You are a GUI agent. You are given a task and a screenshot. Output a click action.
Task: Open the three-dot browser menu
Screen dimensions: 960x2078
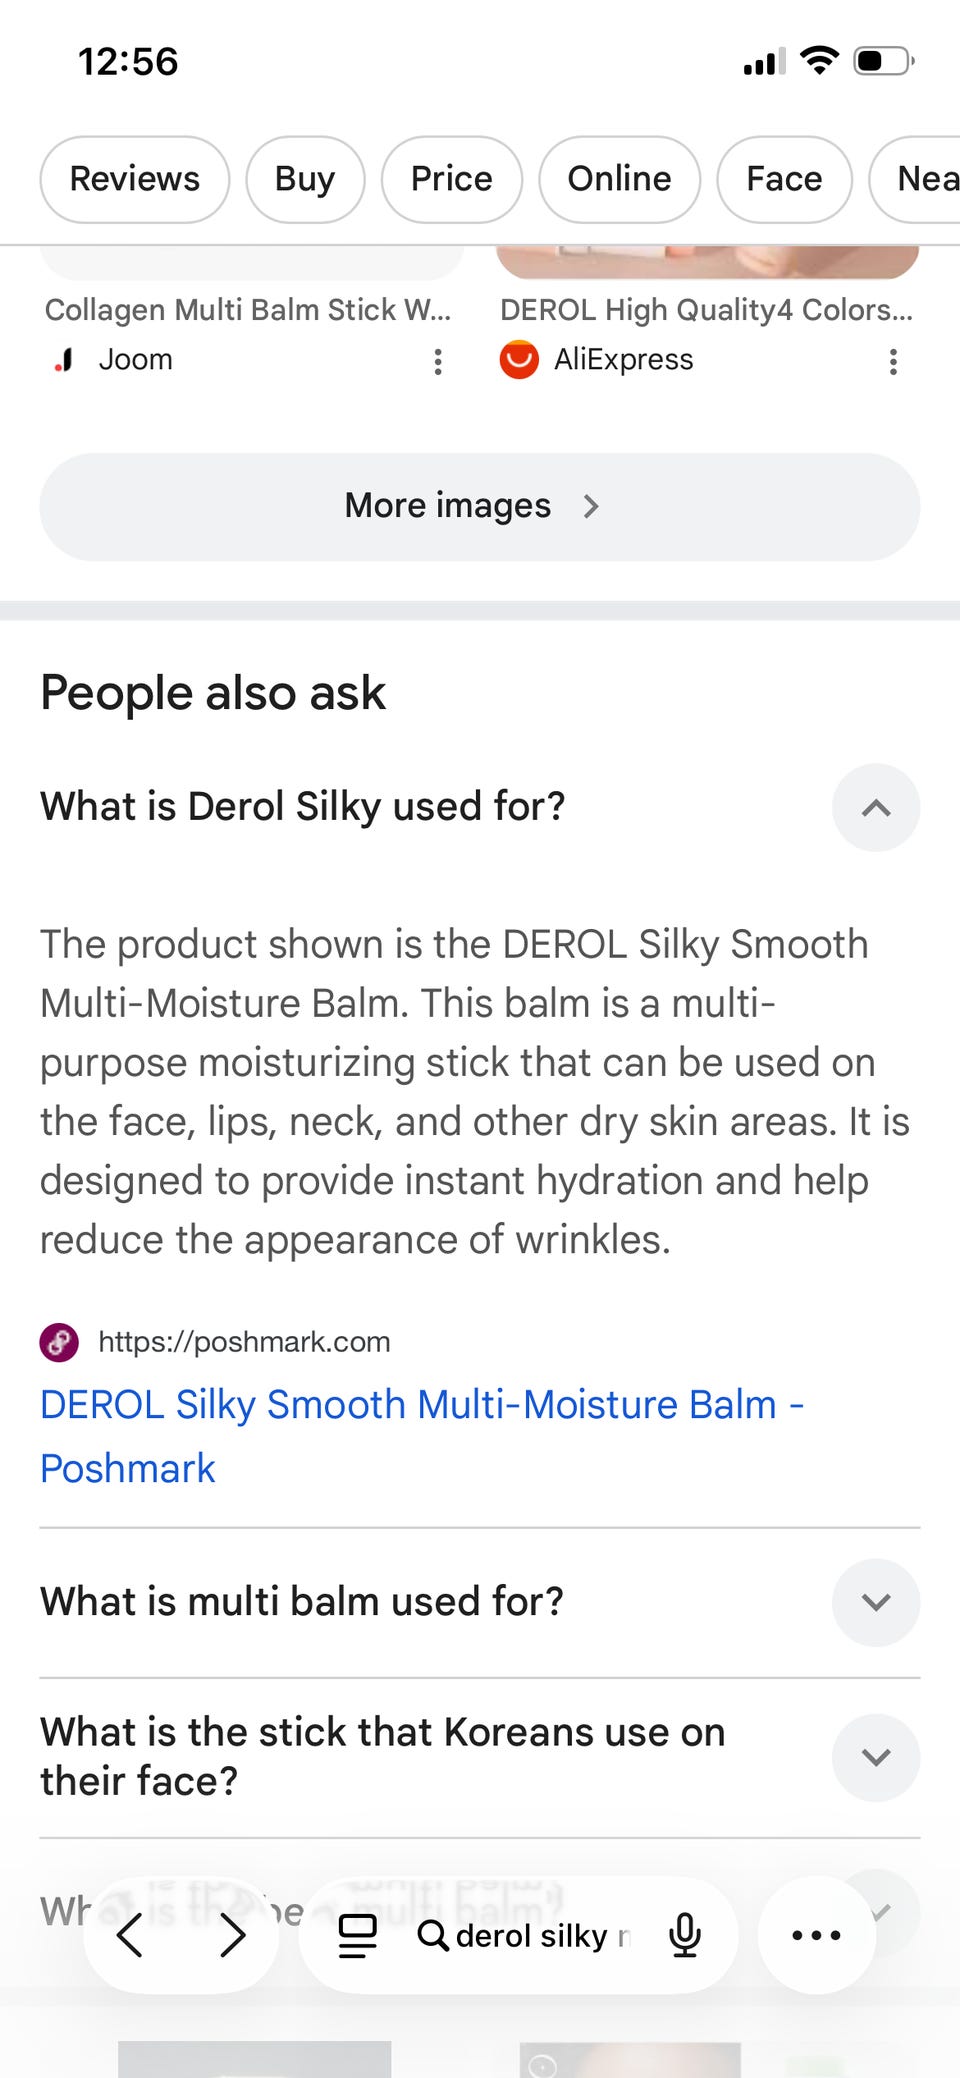[x=816, y=1935]
